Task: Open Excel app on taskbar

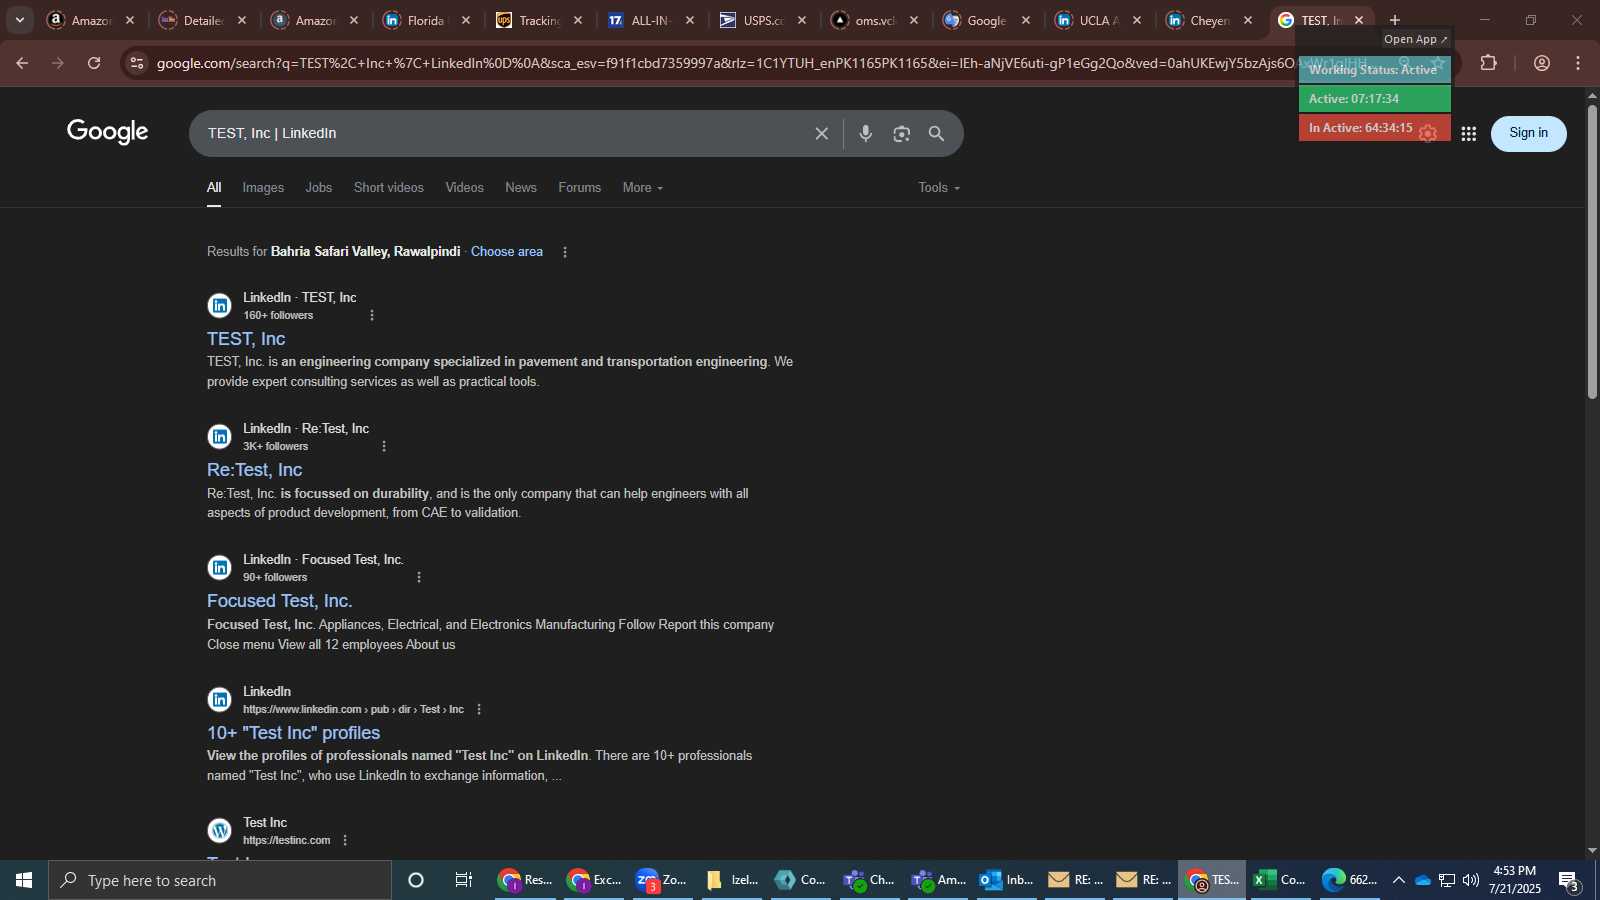Action: (1280, 880)
